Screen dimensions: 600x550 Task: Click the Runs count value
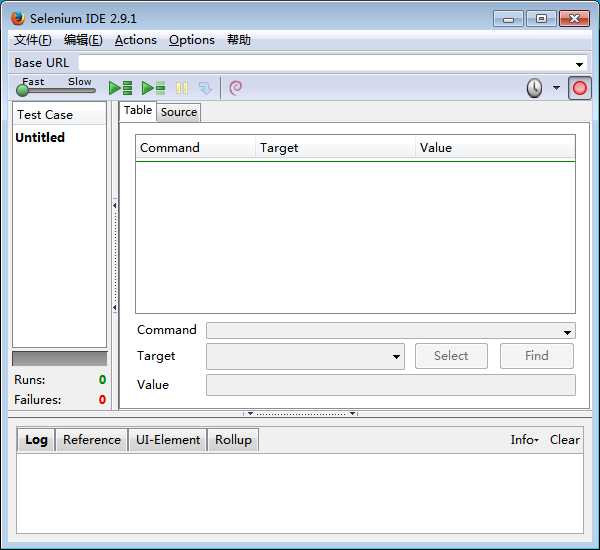(x=102, y=380)
